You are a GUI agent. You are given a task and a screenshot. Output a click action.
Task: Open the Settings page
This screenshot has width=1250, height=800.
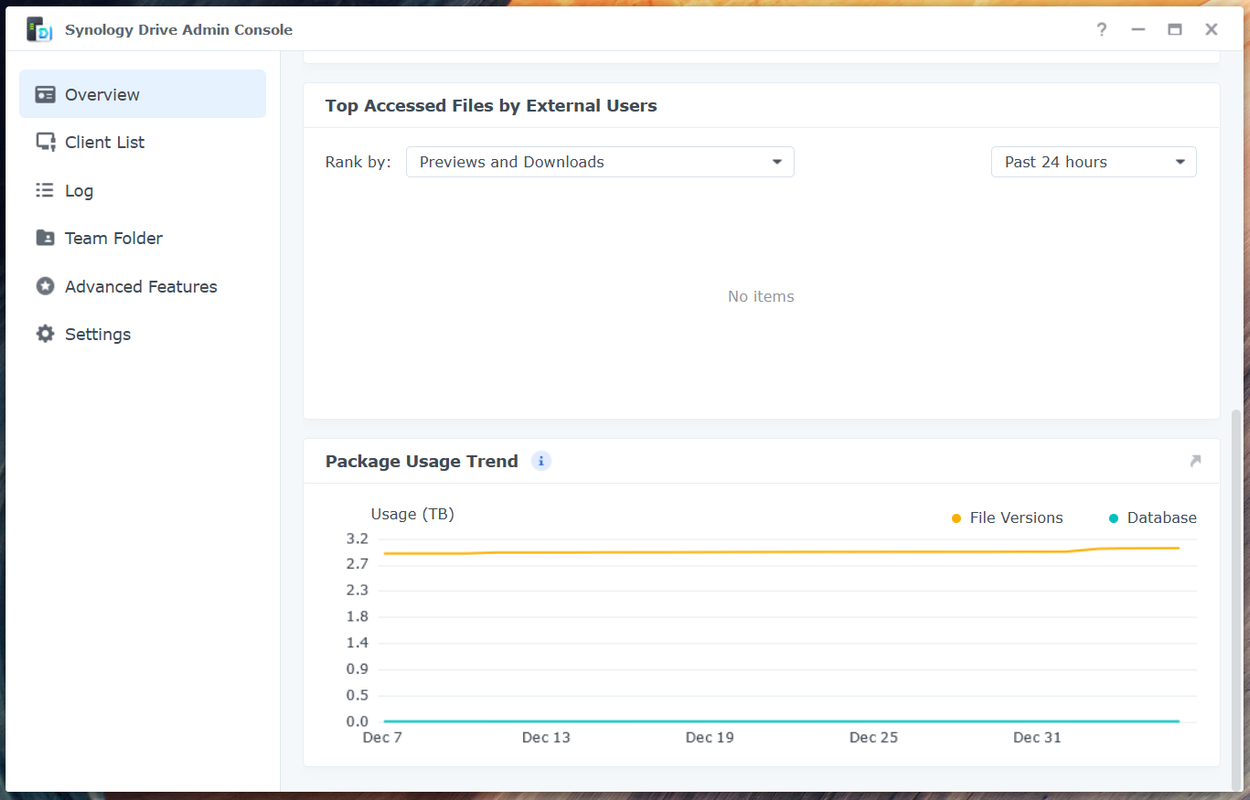pyautogui.click(x=143, y=334)
